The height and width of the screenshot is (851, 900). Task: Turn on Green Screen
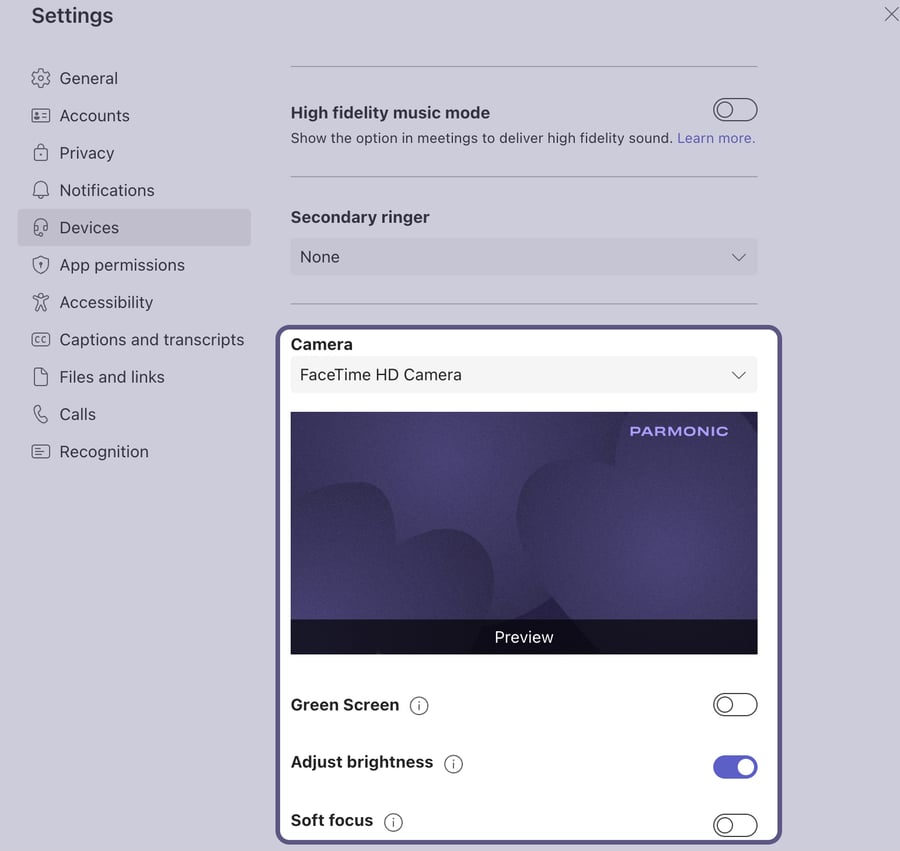click(735, 704)
